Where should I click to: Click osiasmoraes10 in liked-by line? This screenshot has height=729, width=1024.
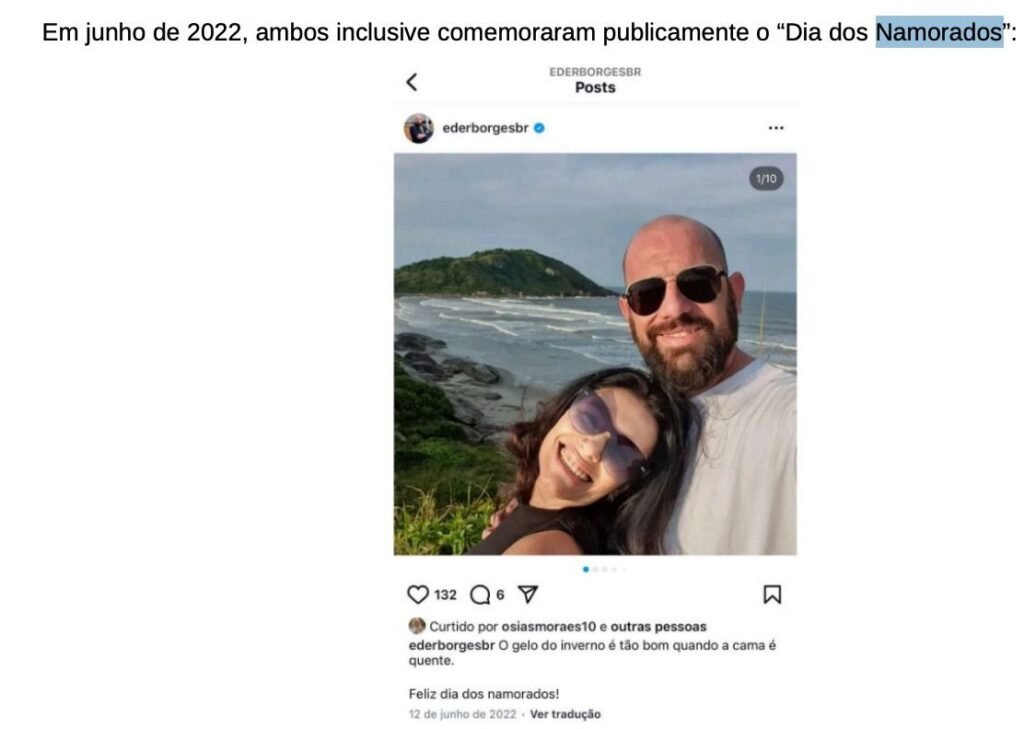[549, 626]
